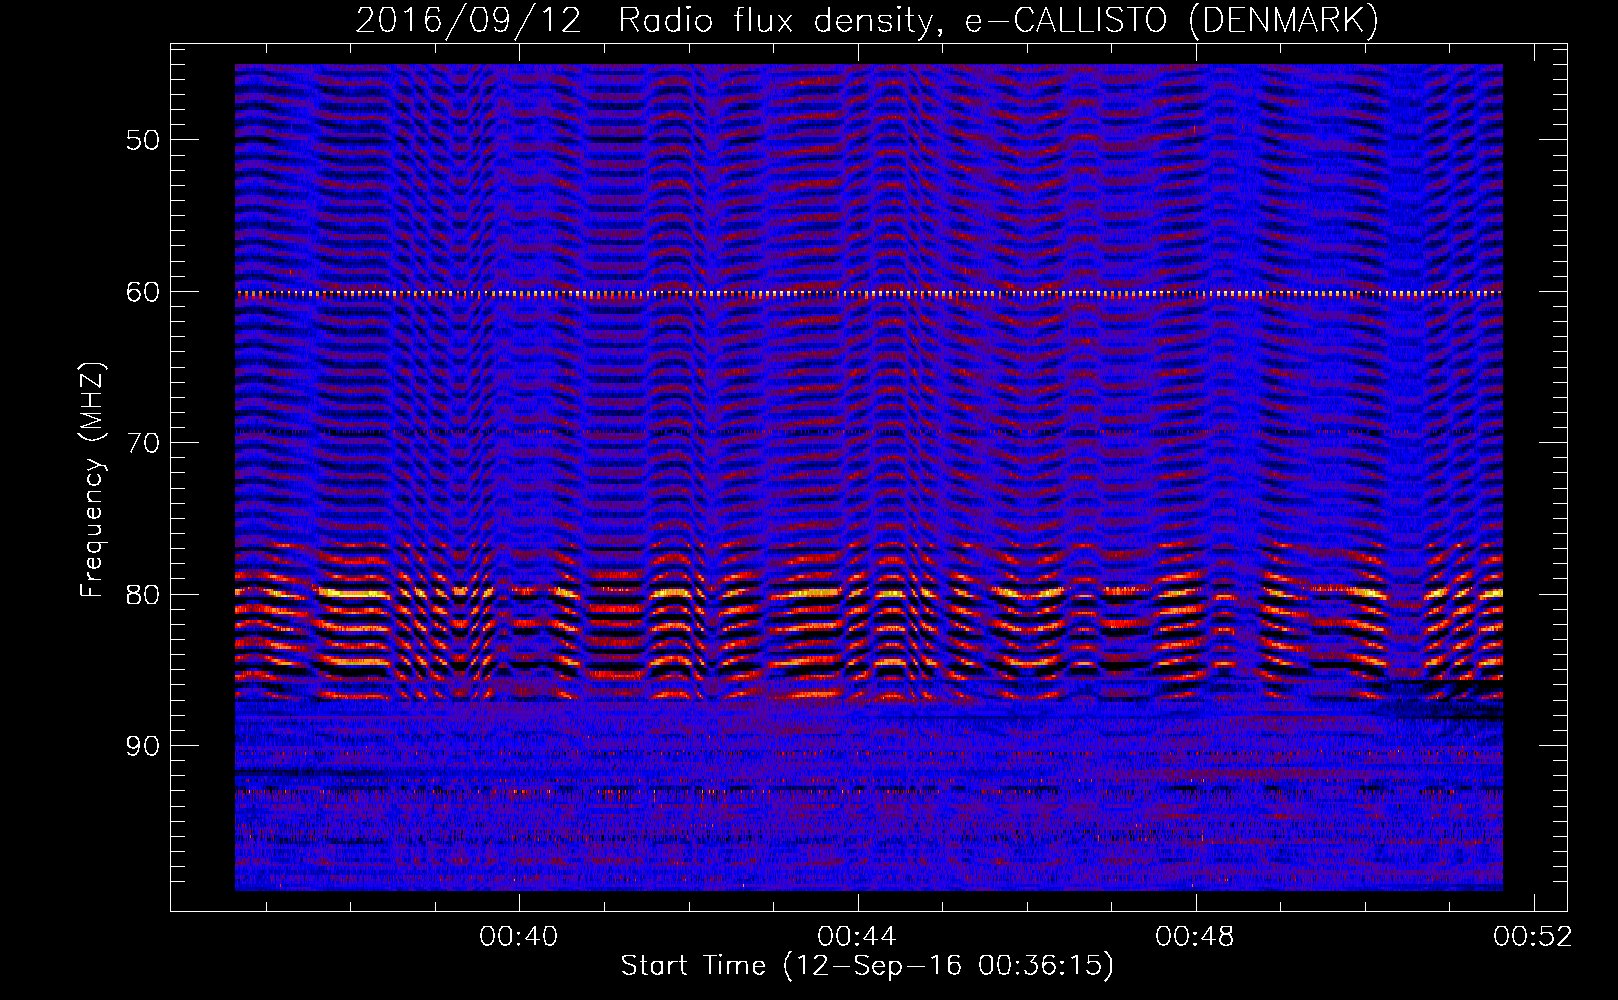1618x1000 pixels.
Task: Click the 'Start Time (12-Sep-16 00:36:15)' x-axis label
Action: [867, 966]
